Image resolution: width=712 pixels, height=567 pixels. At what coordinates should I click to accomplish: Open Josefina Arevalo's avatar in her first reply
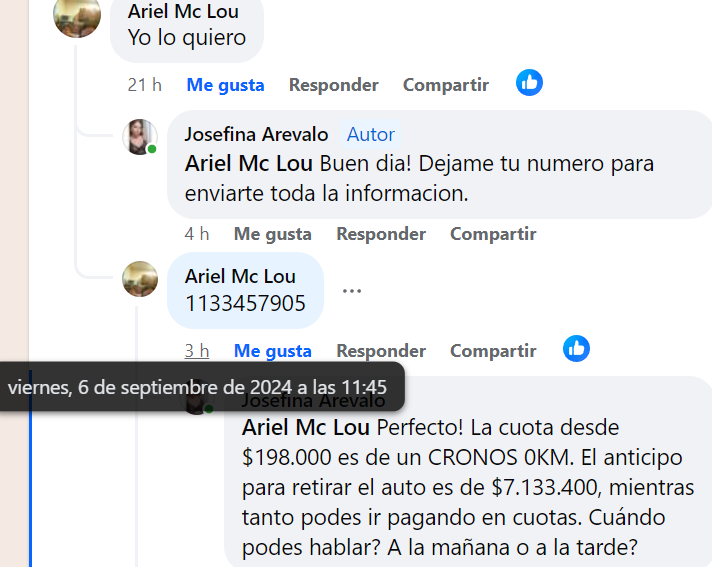click(140, 137)
